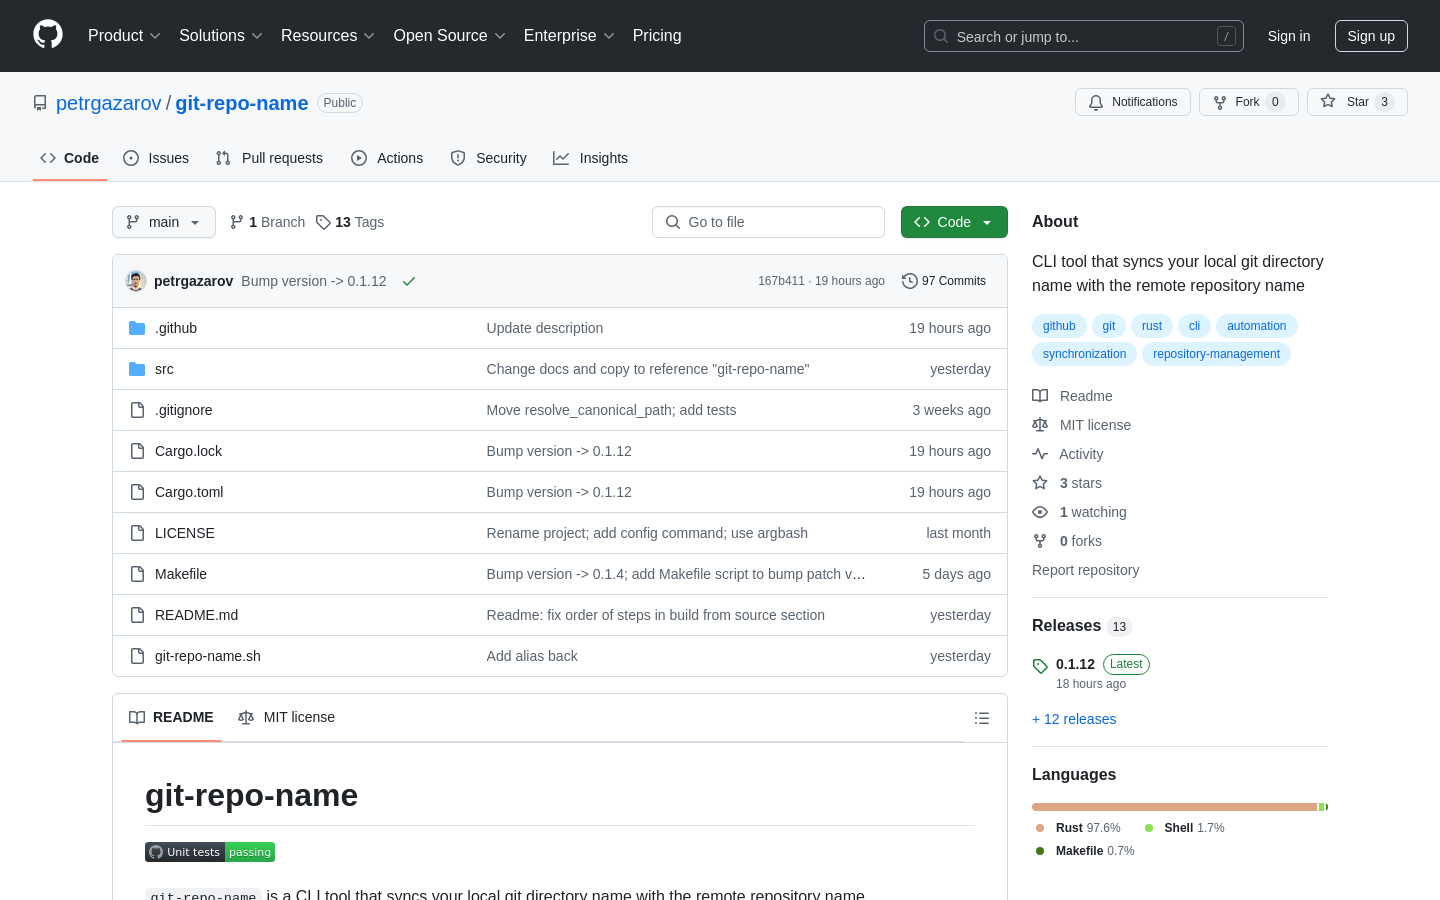This screenshot has height=900, width=1440.
Task: Click the scale icon beside MIT license in About
Action: click(1040, 425)
